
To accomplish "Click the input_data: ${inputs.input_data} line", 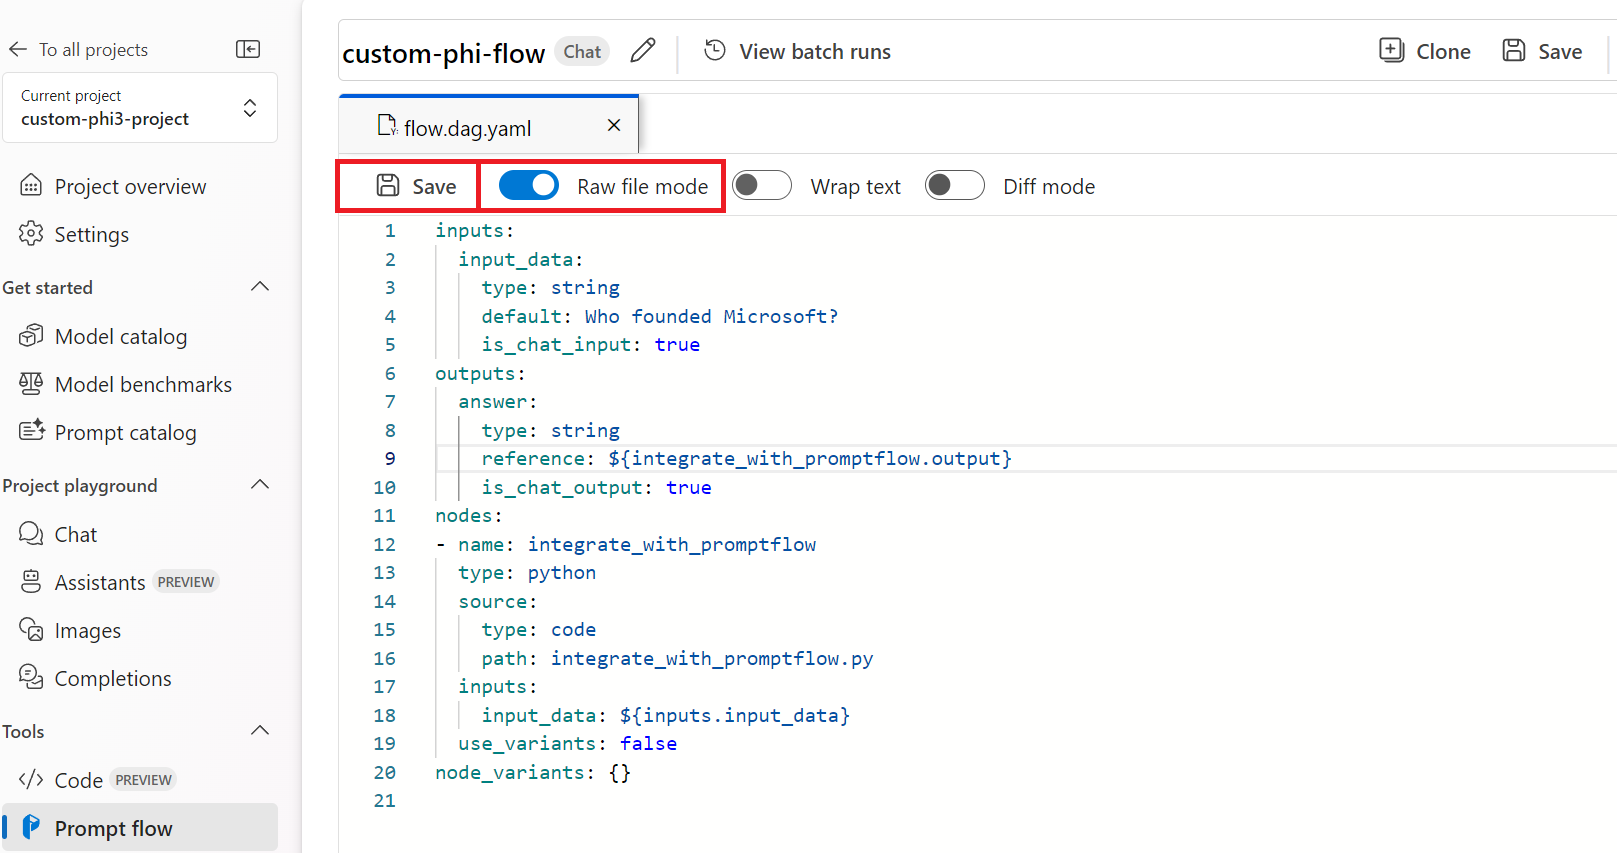I will coord(665,715).
